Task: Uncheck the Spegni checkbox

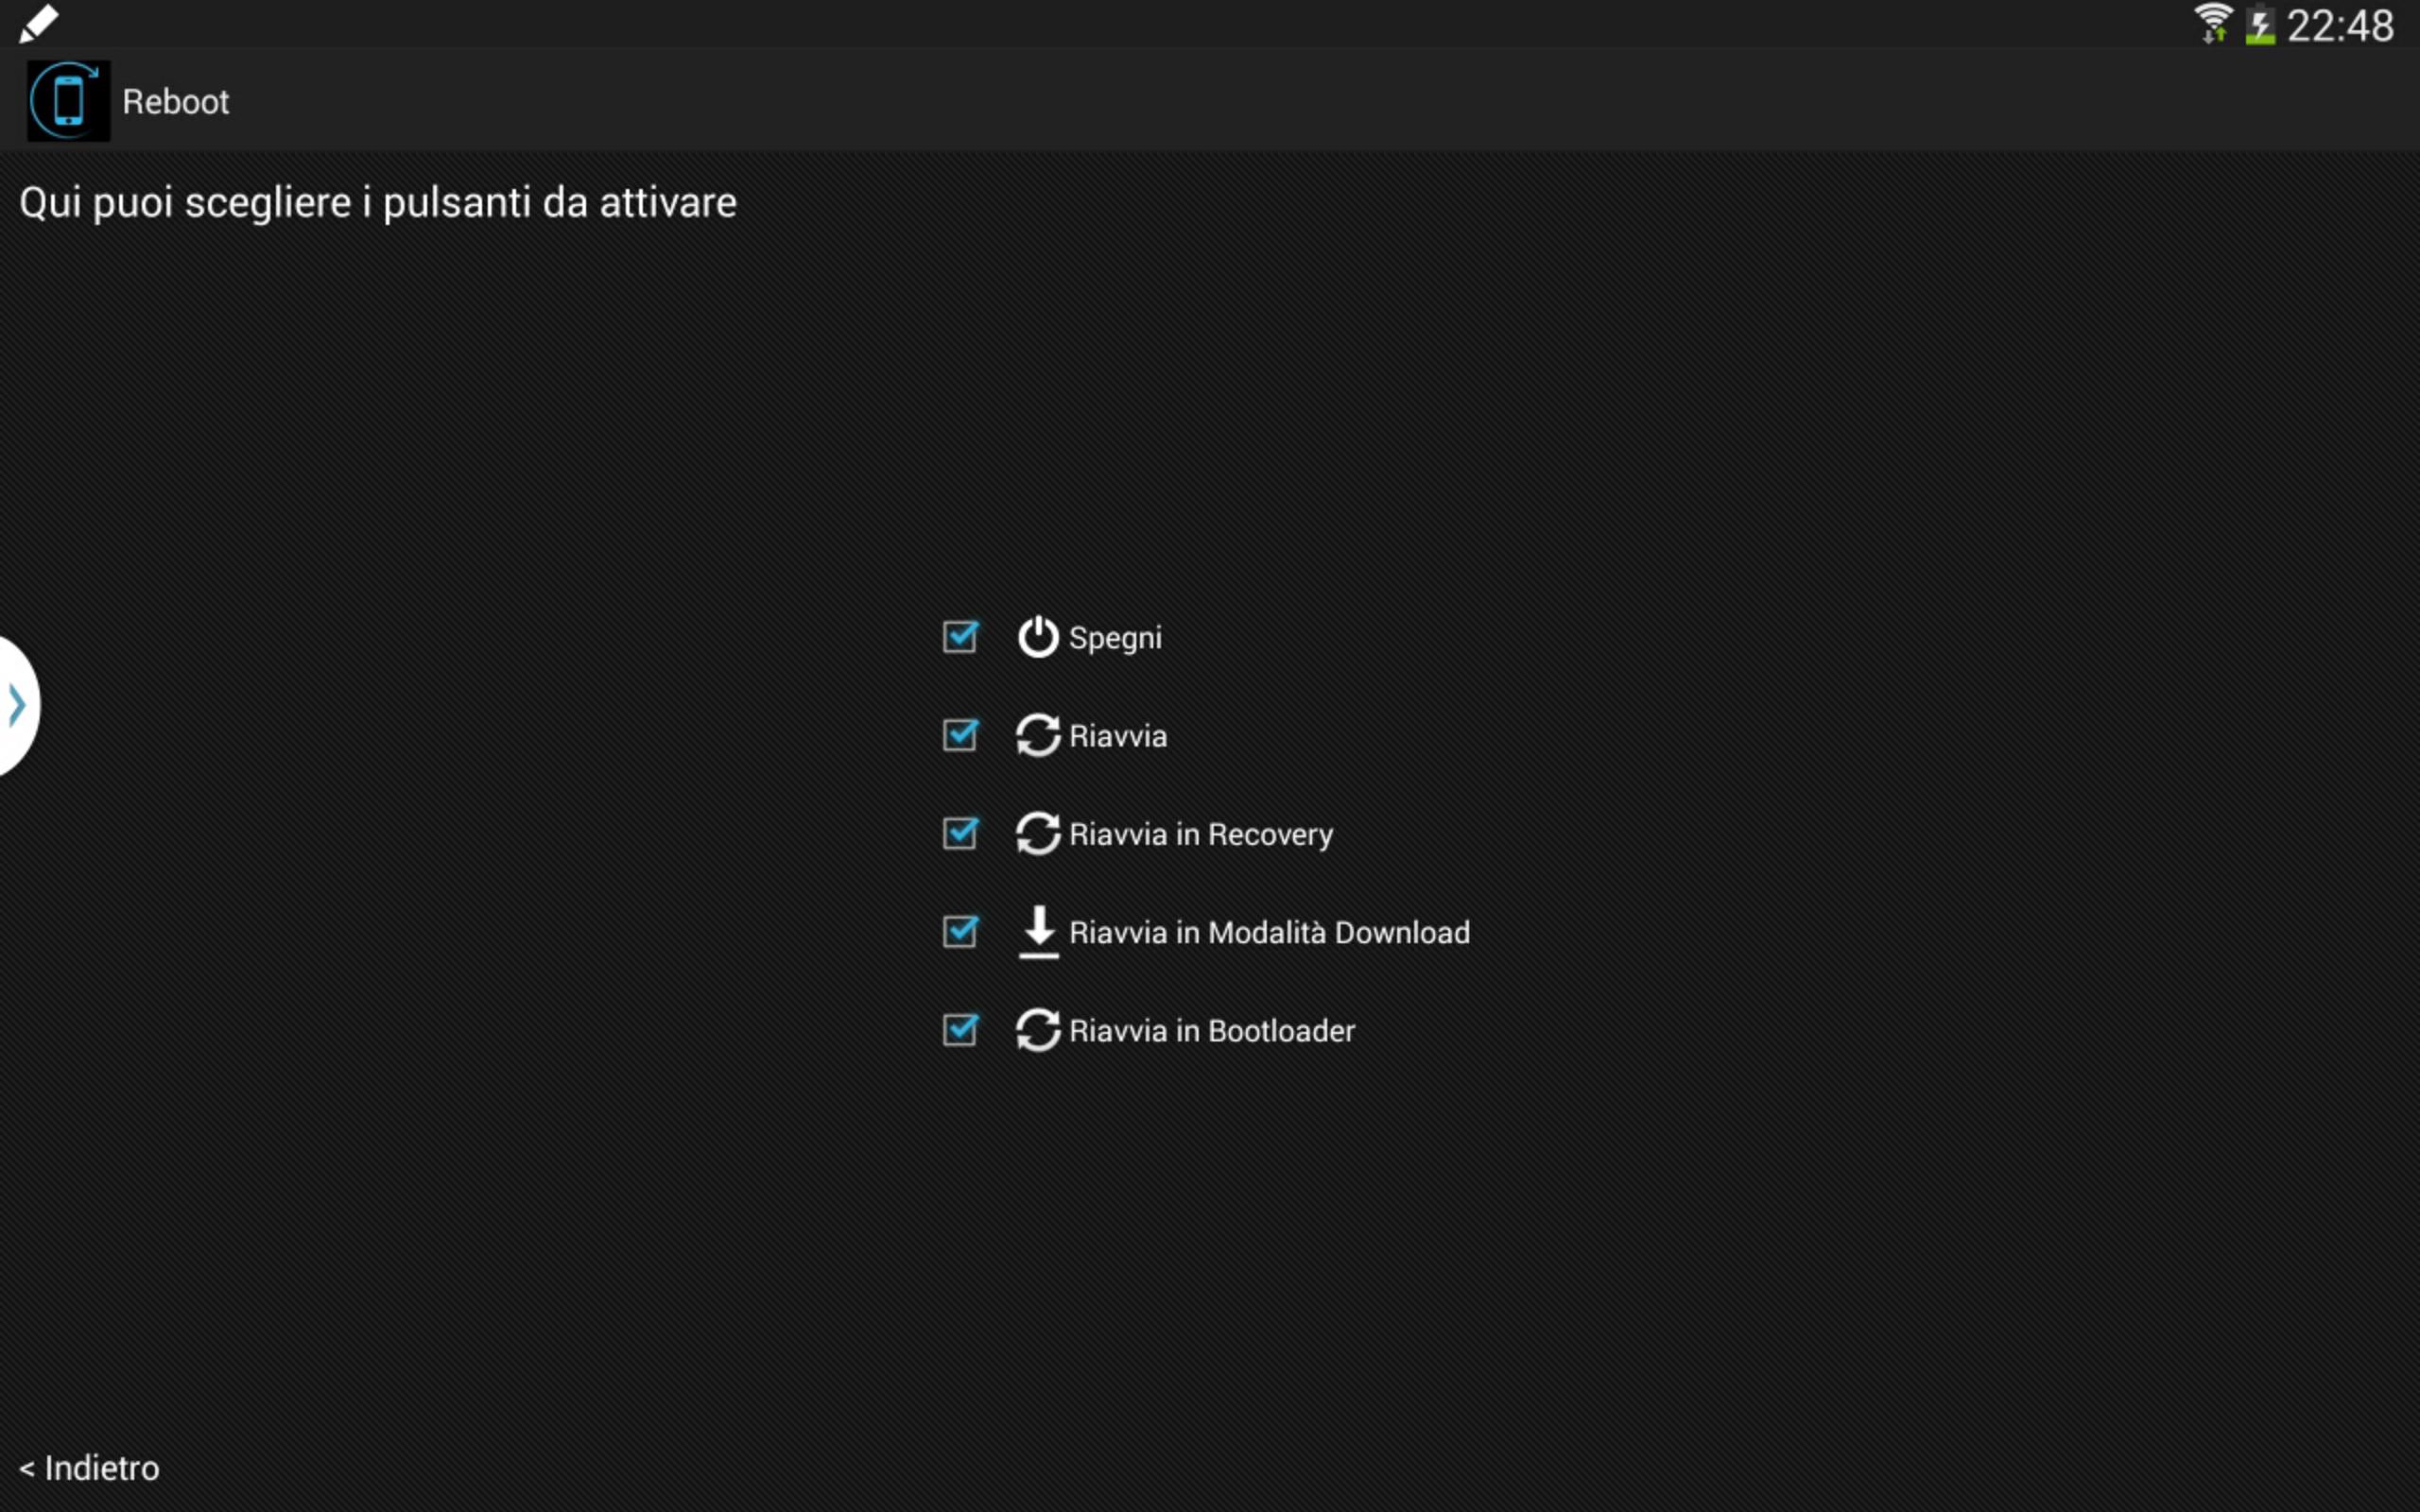Action: 960,636
